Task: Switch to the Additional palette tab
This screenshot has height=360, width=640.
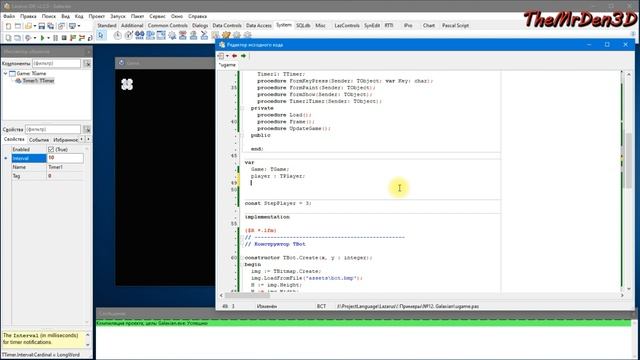Action: point(132,25)
